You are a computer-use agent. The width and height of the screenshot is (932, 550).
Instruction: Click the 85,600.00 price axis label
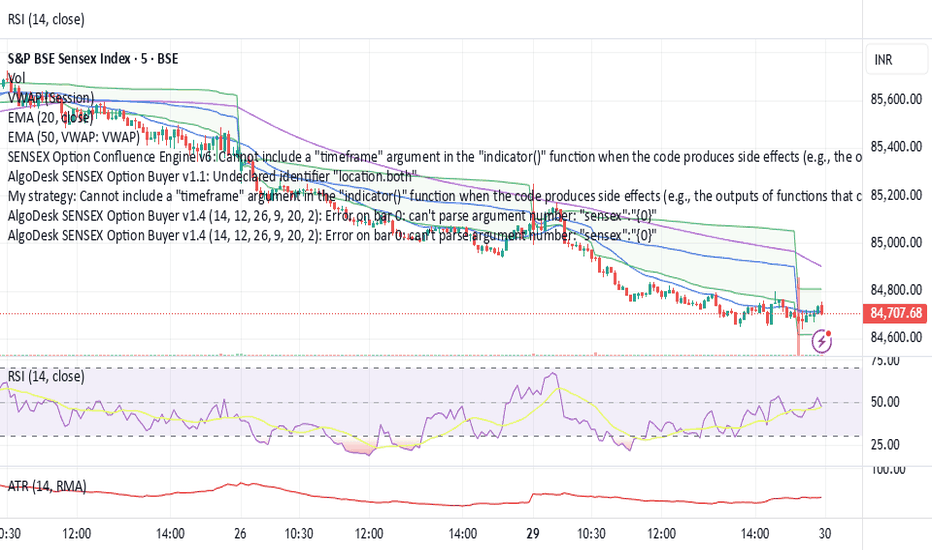[x=896, y=99]
